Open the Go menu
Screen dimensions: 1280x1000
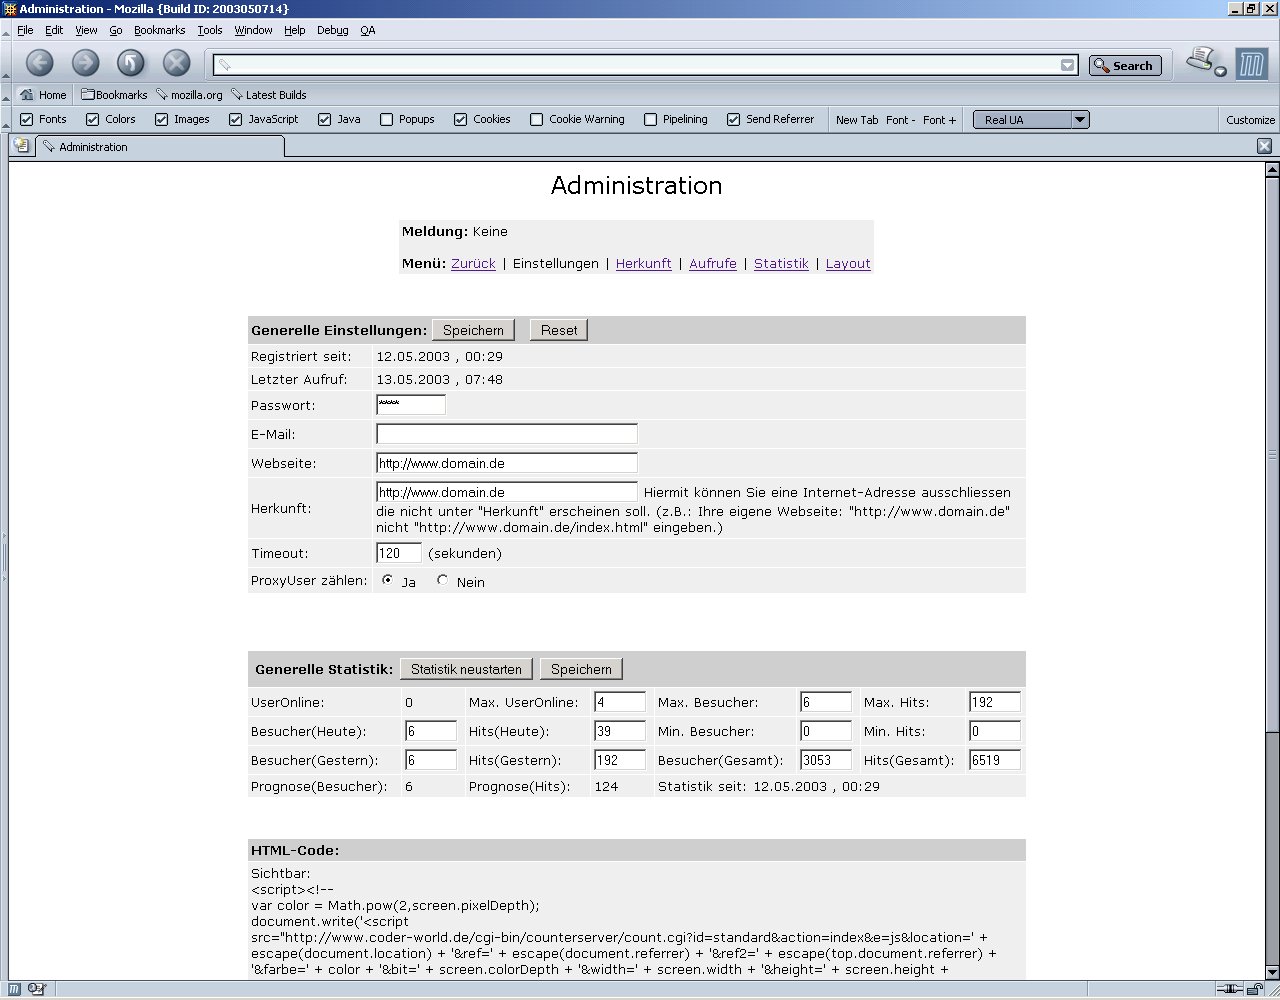tap(116, 30)
